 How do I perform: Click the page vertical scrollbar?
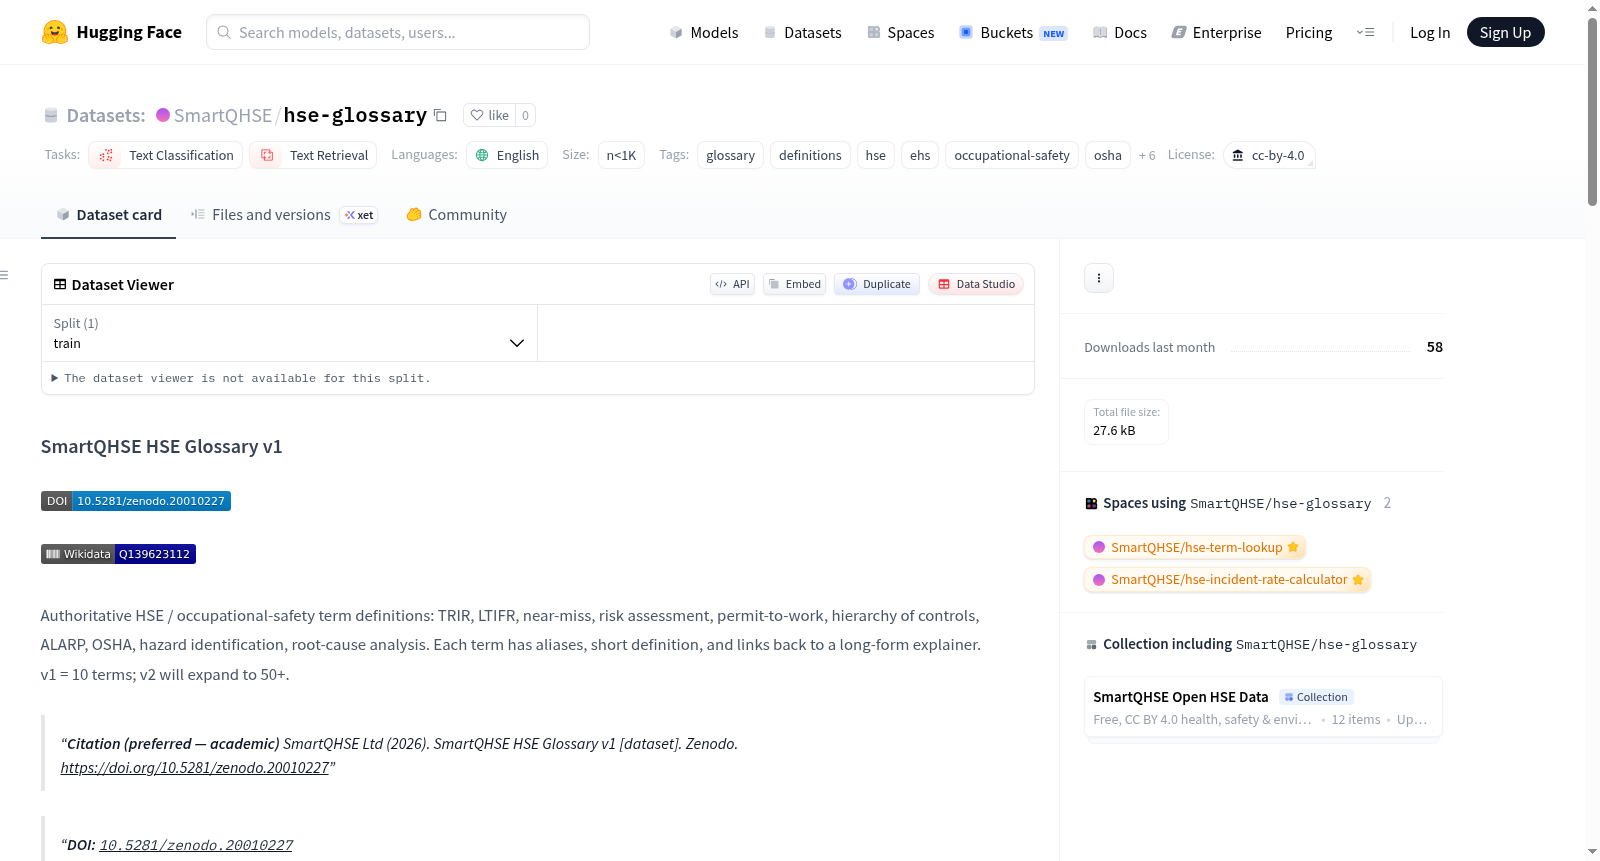pos(1592,110)
